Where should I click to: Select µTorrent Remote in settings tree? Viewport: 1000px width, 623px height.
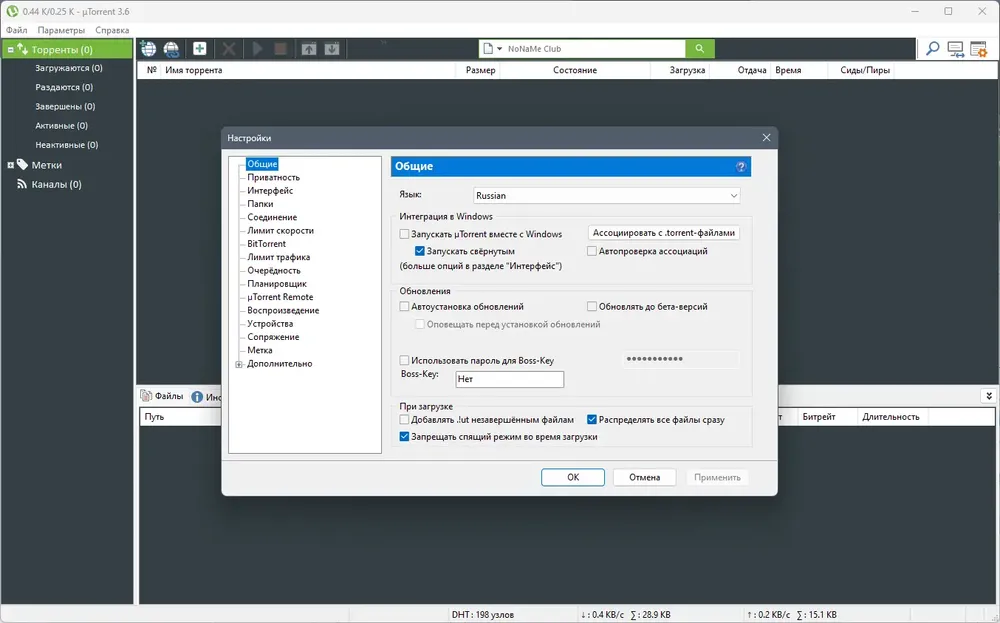(x=280, y=297)
